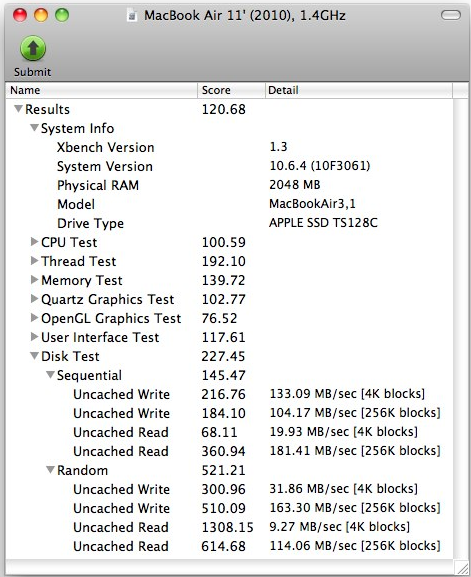Image resolution: width=471 pixels, height=577 pixels.
Task: Click detail 31.86 MB/sec [4K blocks]
Action: [343, 489]
